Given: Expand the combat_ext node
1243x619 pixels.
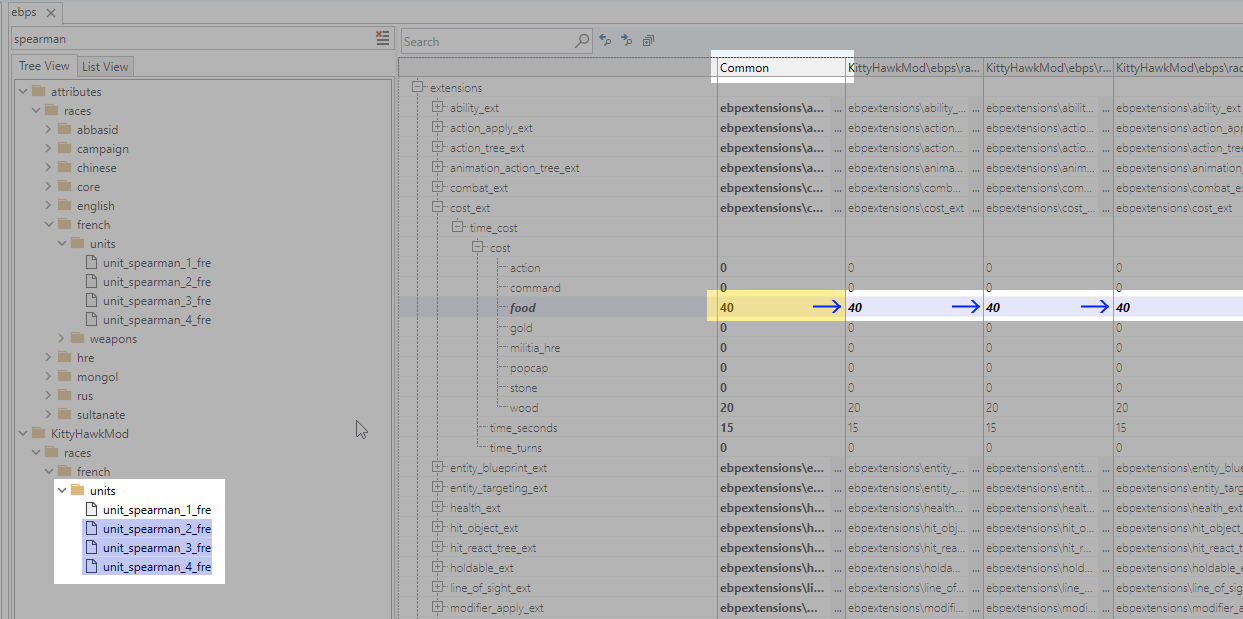Looking at the screenshot, I should coord(437,187).
